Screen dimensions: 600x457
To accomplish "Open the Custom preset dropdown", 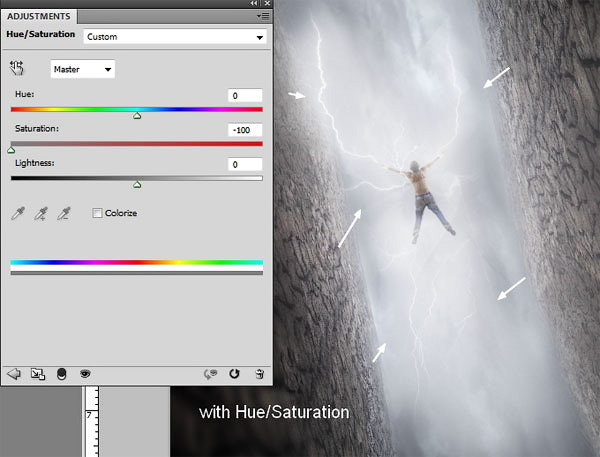I will [175, 37].
